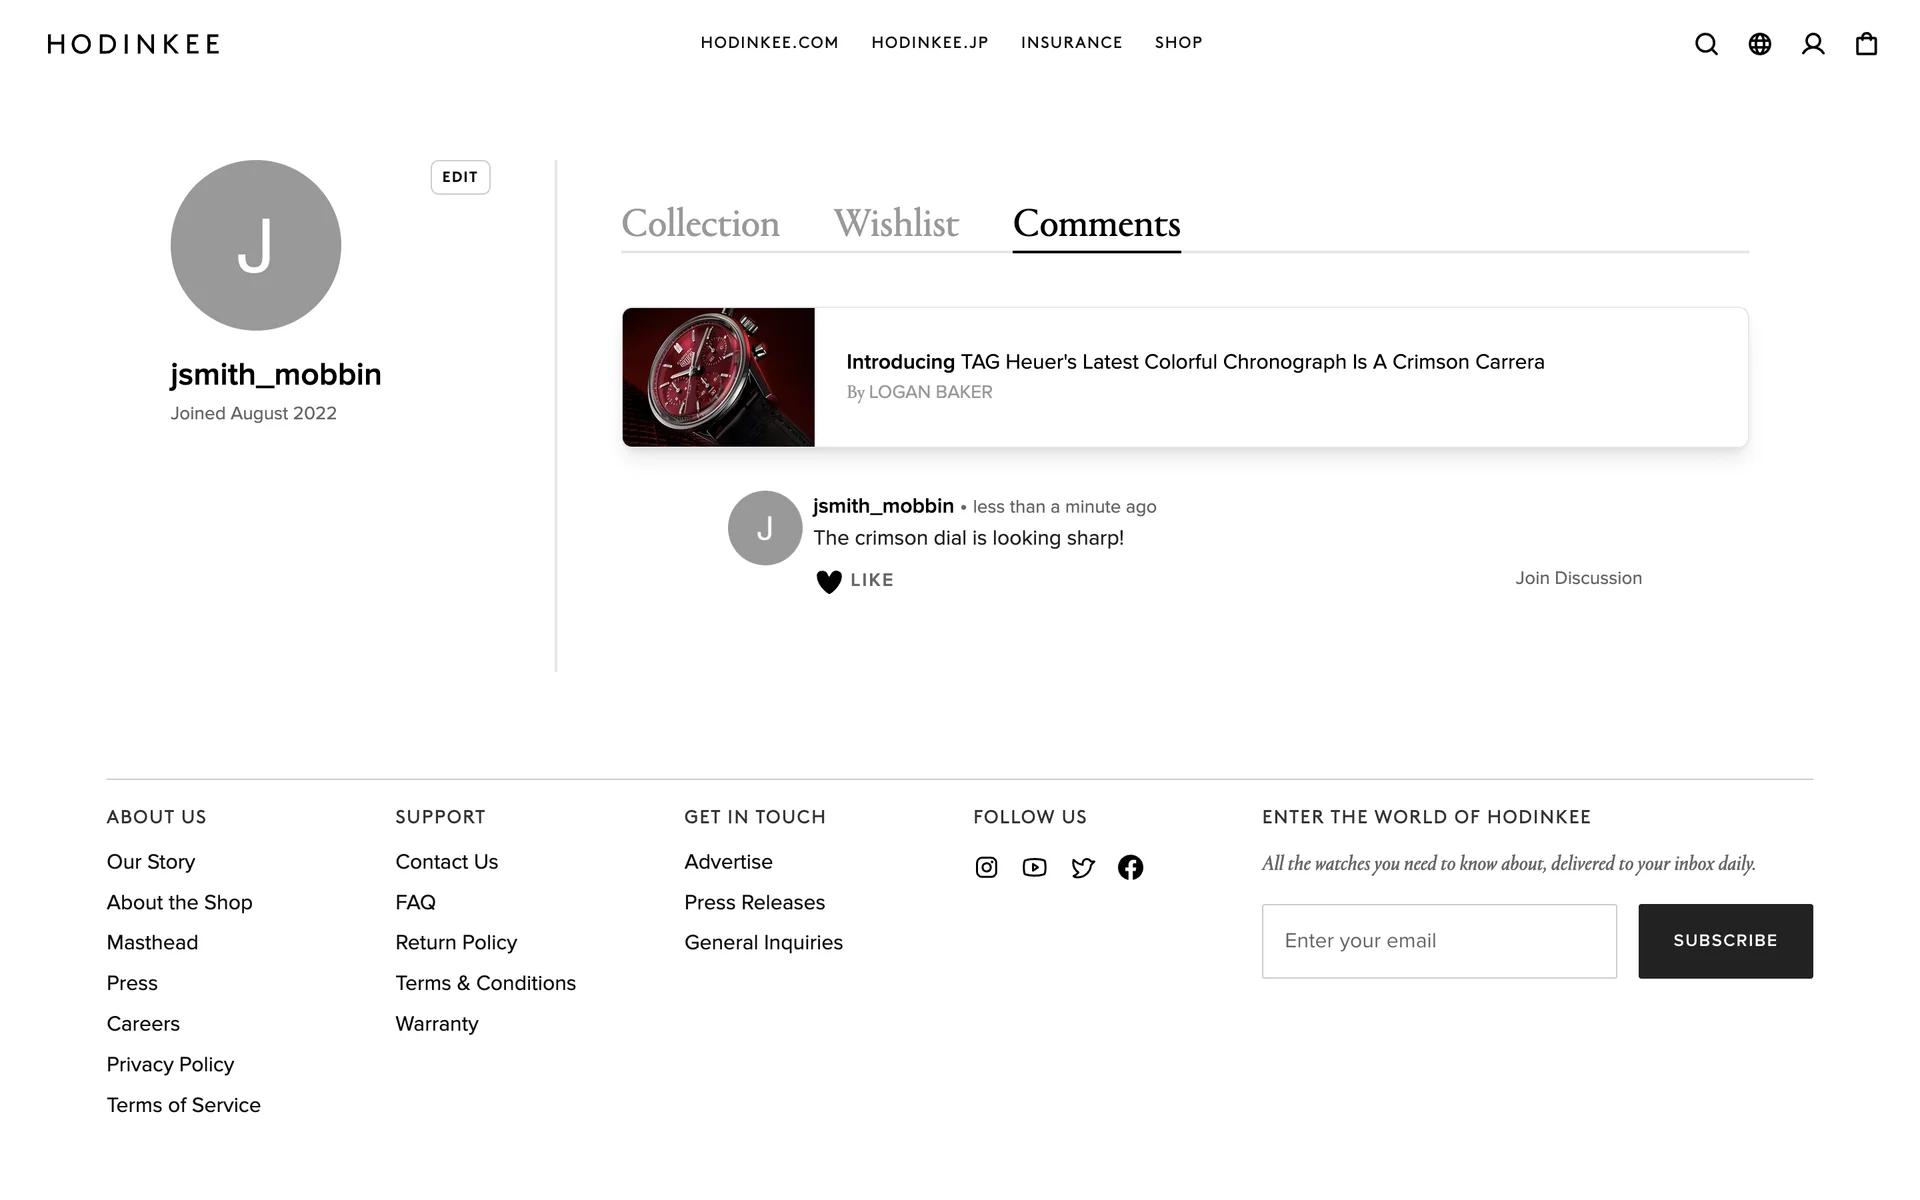The height and width of the screenshot is (1200, 1920).
Task: Click the Enter your email field
Action: [x=1439, y=941]
